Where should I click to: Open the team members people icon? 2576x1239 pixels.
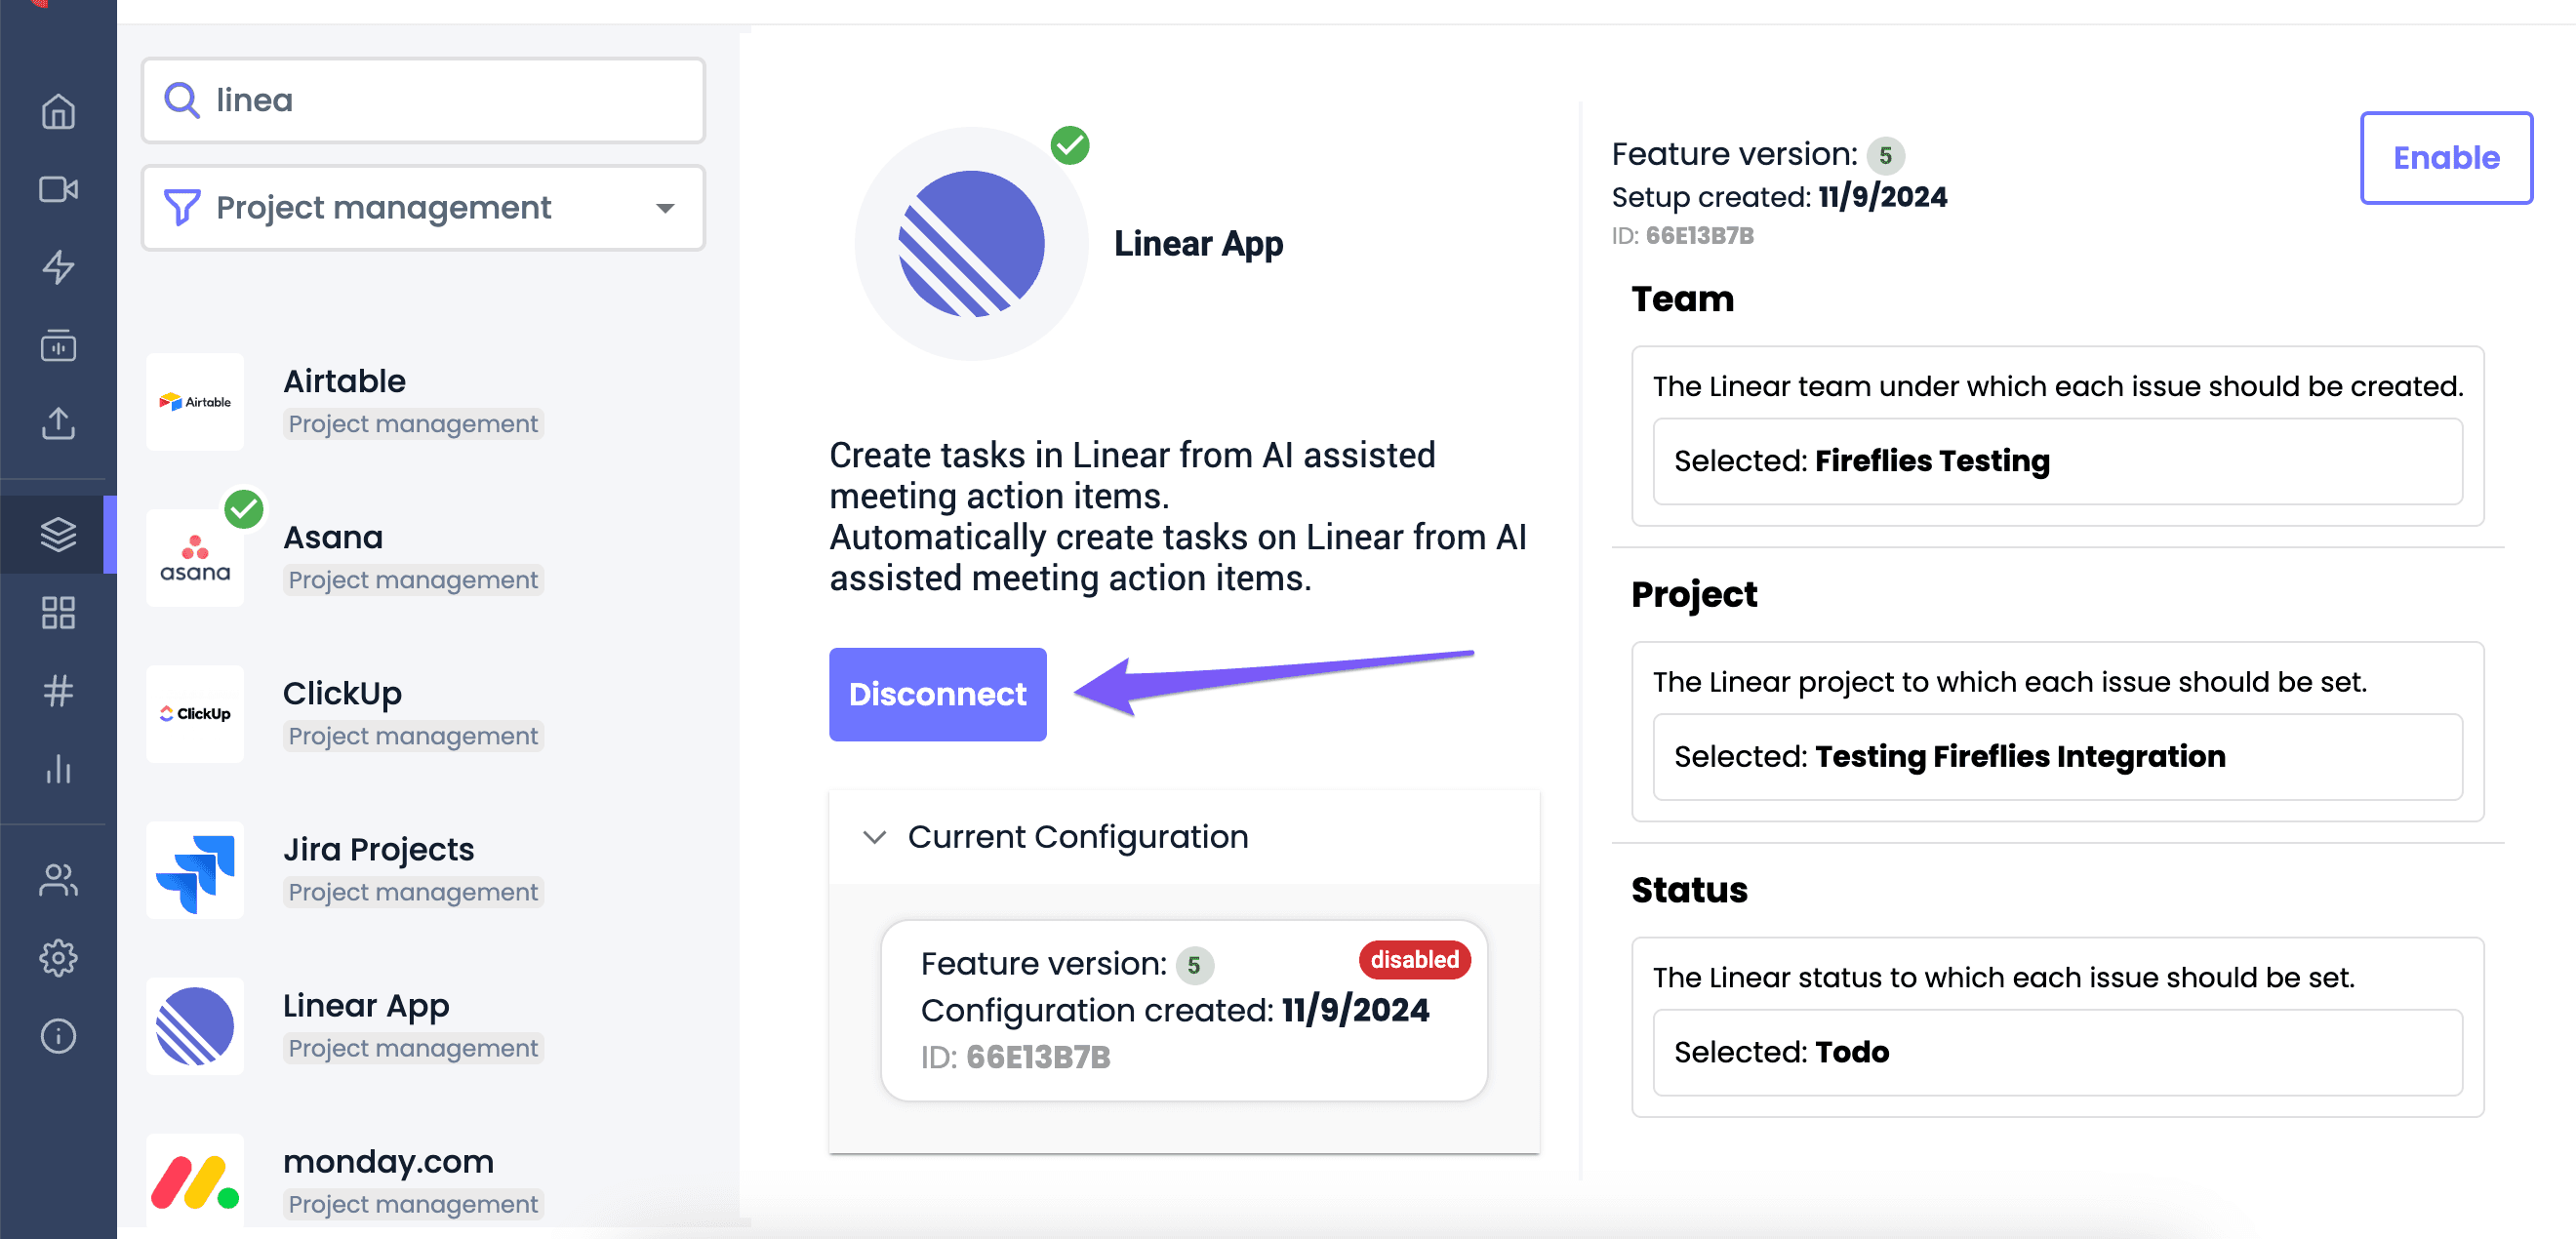58,880
